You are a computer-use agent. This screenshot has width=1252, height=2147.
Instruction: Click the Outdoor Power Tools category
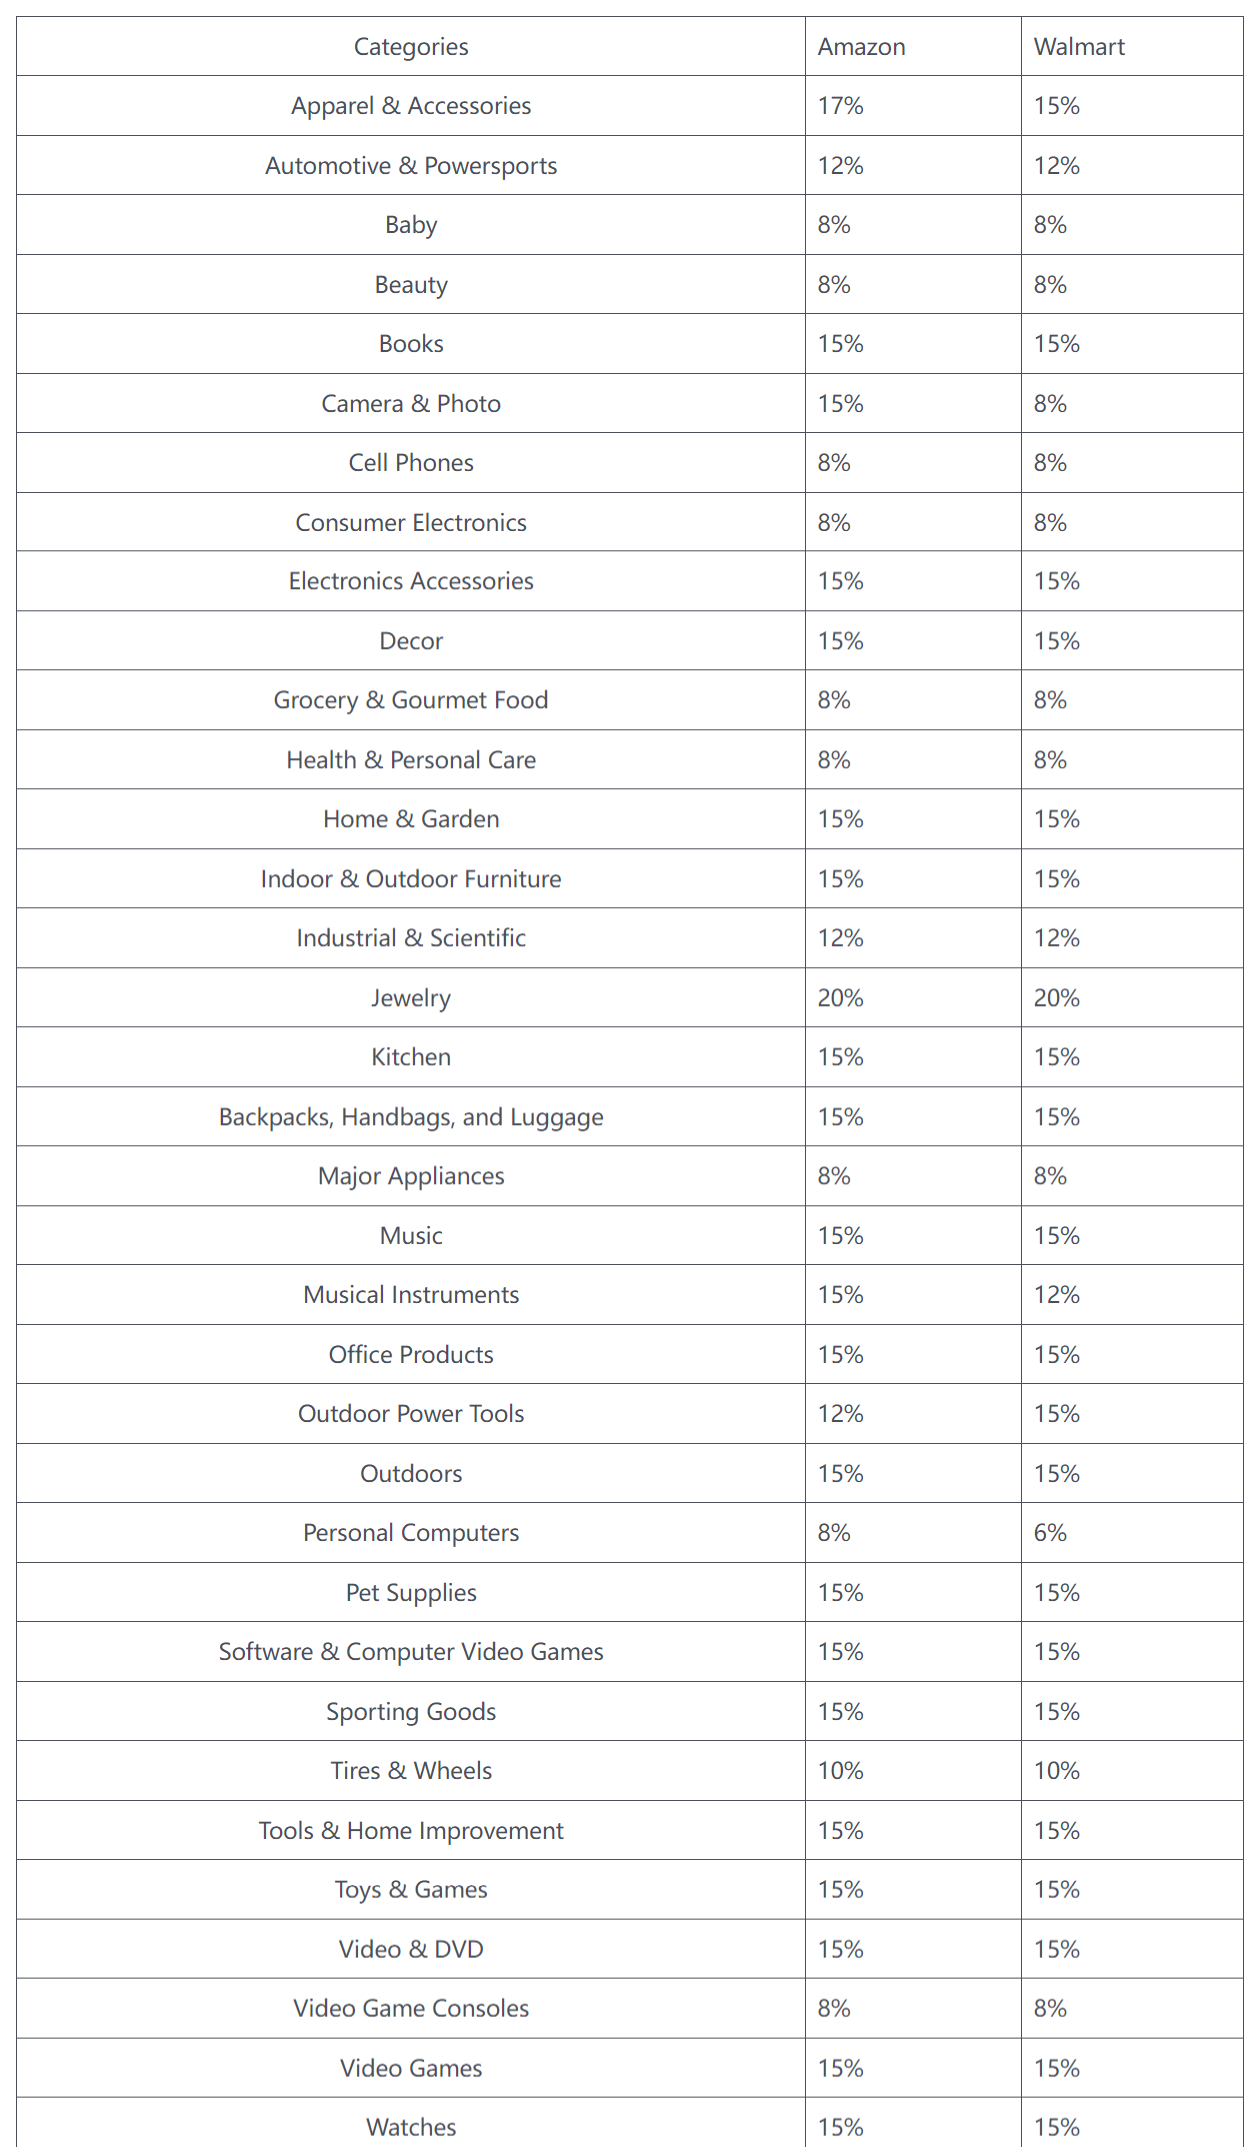click(x=411, y=1414)
